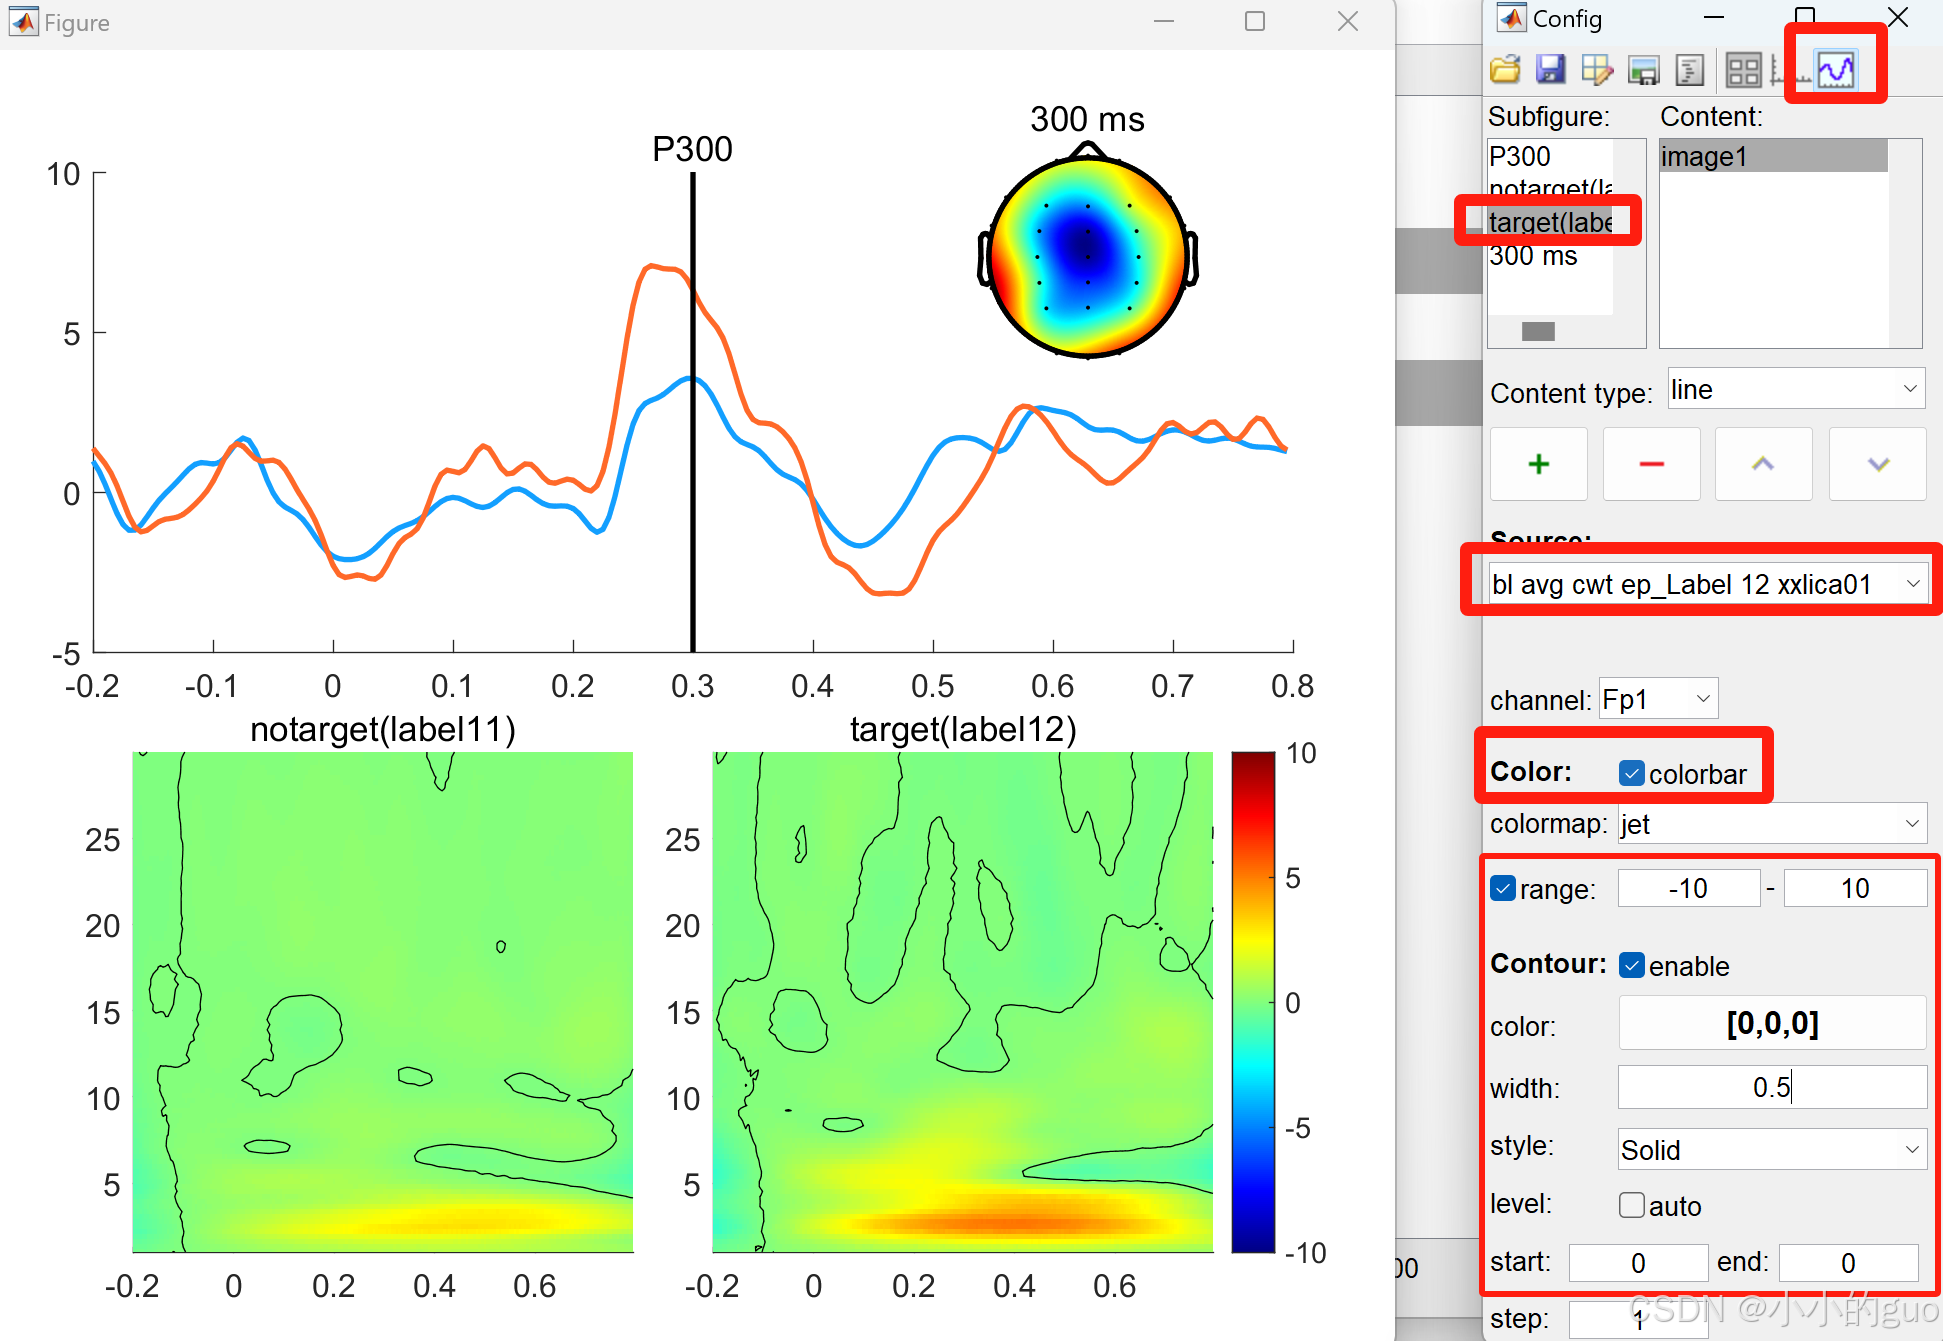The image size is (1943, 1341).
Task: Toggle the range checkbox
Action: click(1503, 888)
